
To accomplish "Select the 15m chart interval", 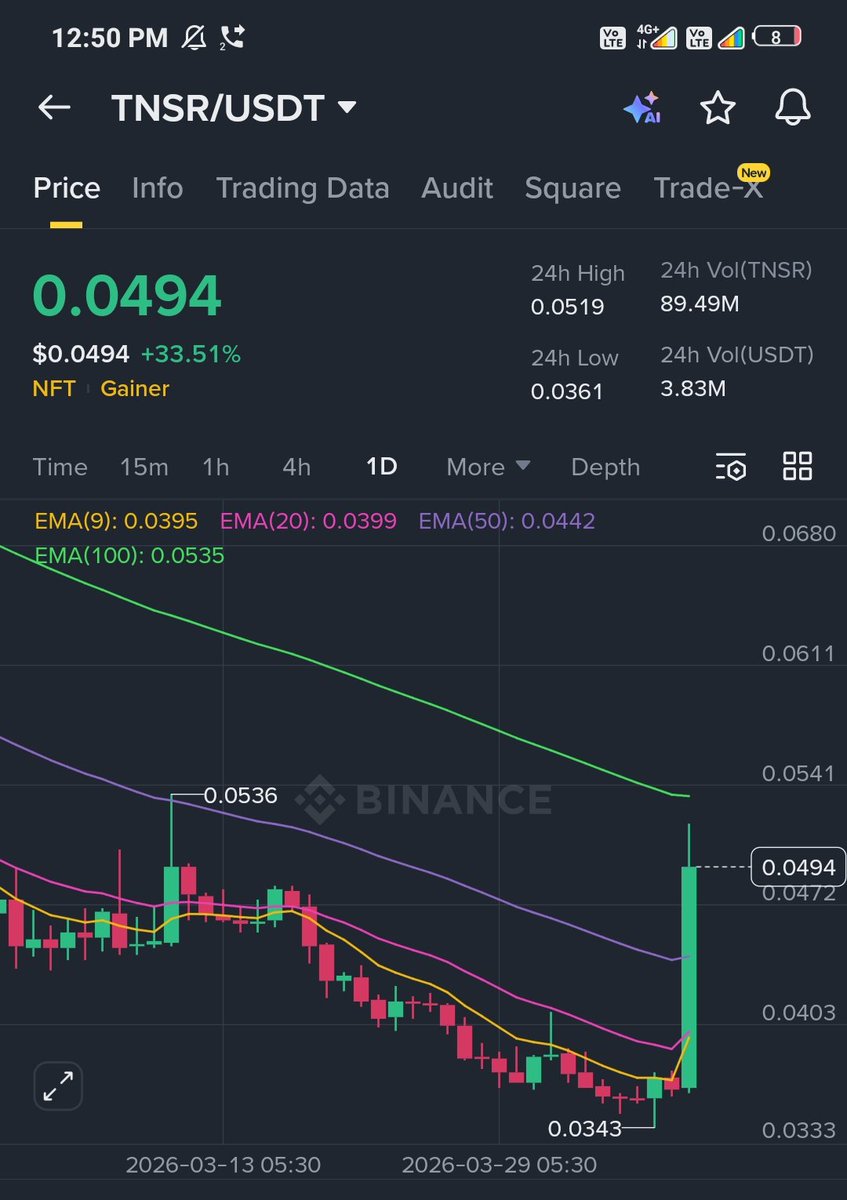I will (143, 467).
